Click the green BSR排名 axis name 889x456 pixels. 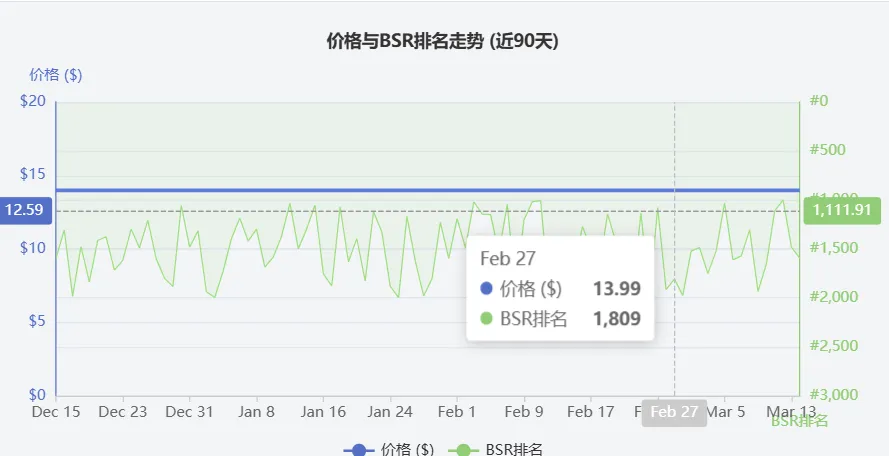pos(800,421)
